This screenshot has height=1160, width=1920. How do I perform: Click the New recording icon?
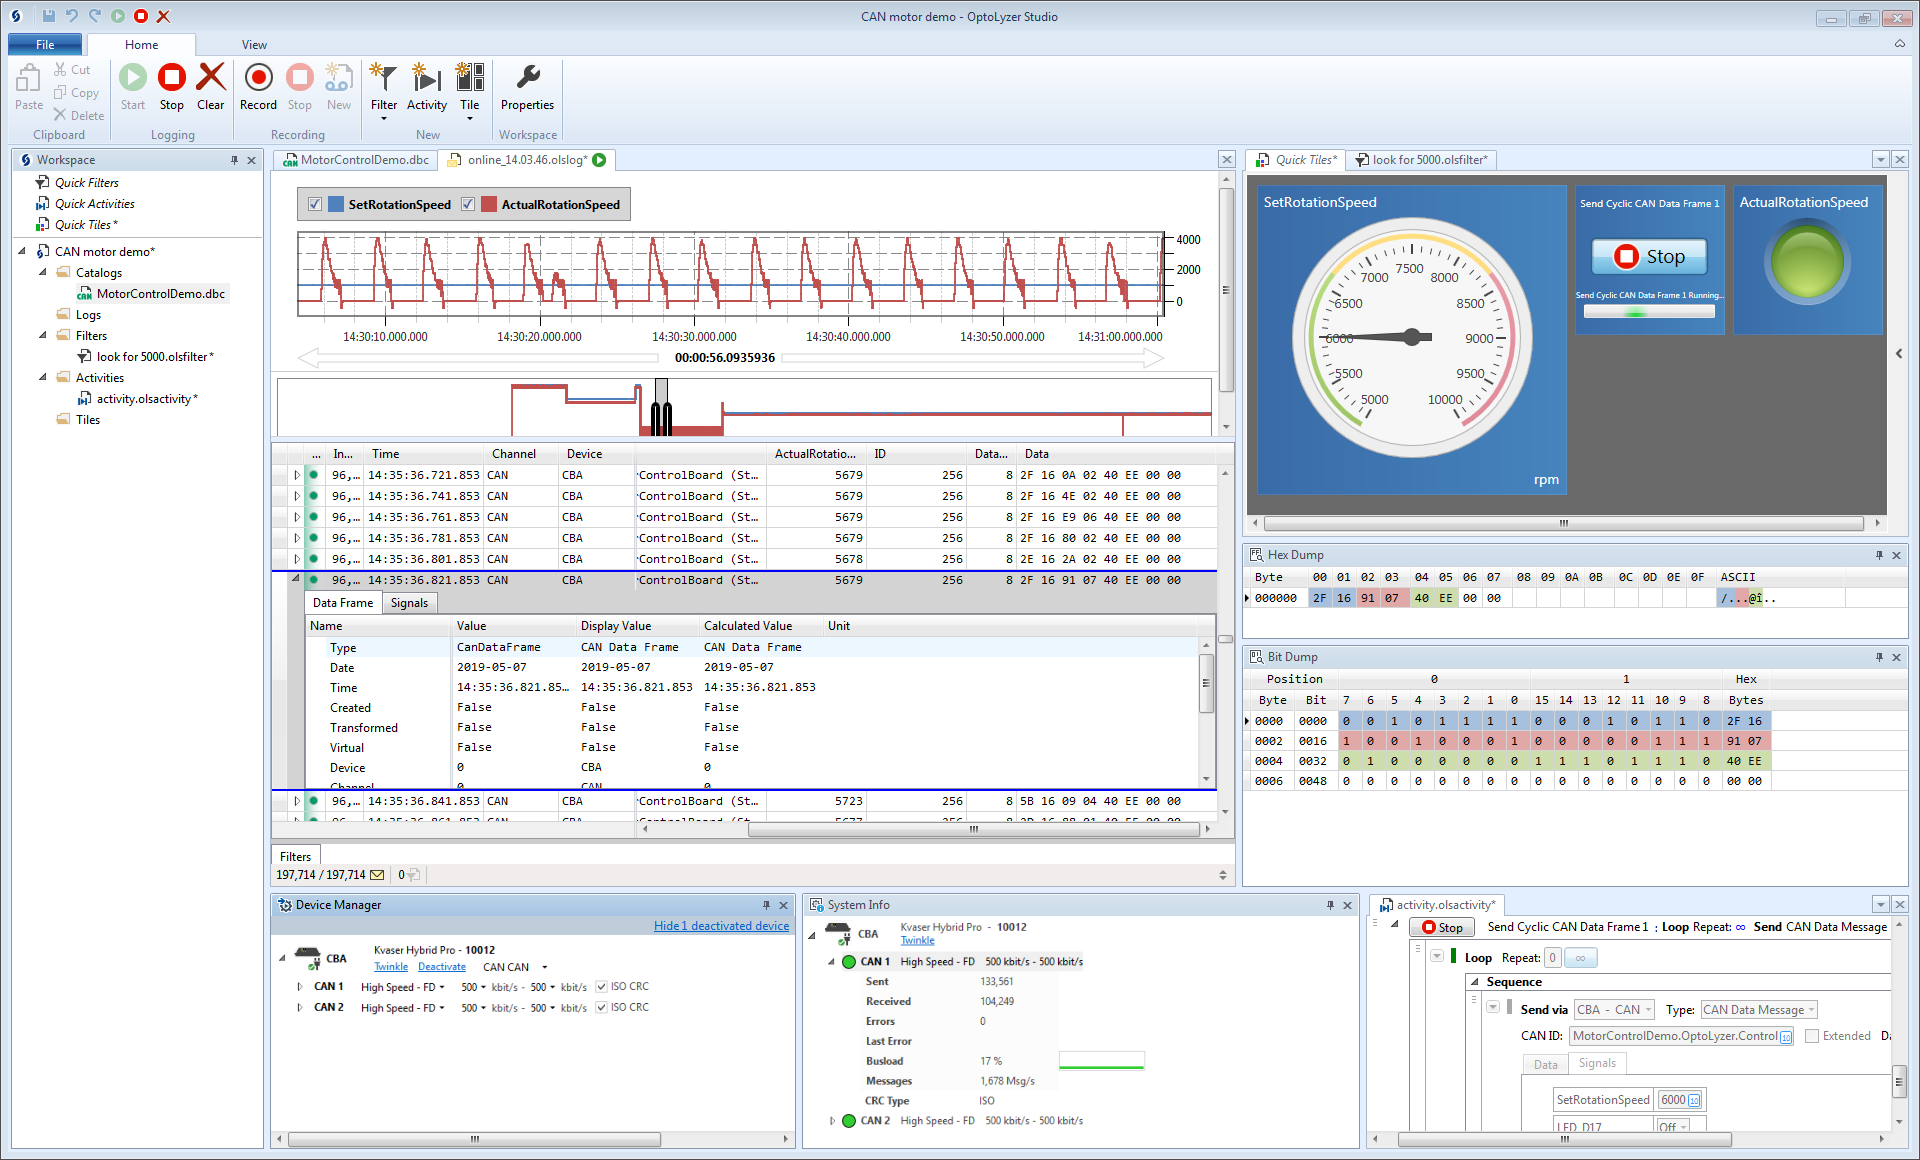(339, 78)
